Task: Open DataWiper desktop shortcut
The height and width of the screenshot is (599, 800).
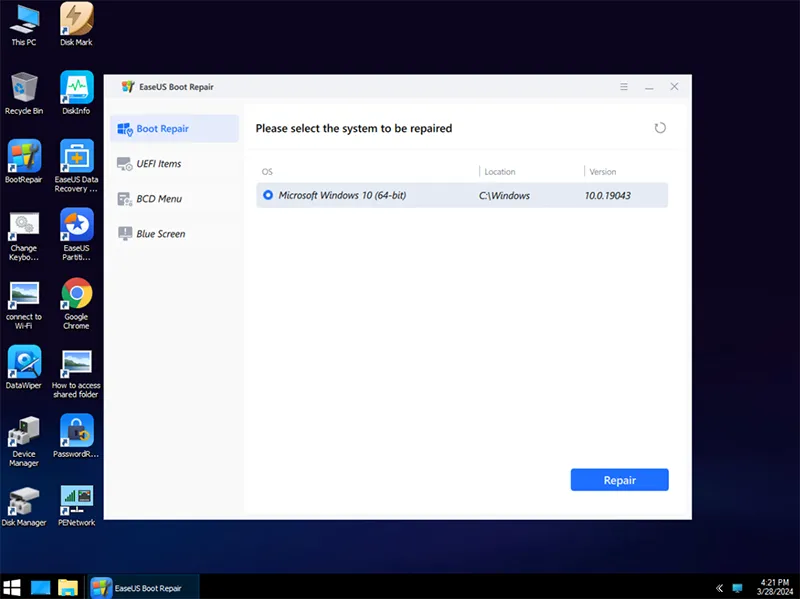Action: [23, 367]
